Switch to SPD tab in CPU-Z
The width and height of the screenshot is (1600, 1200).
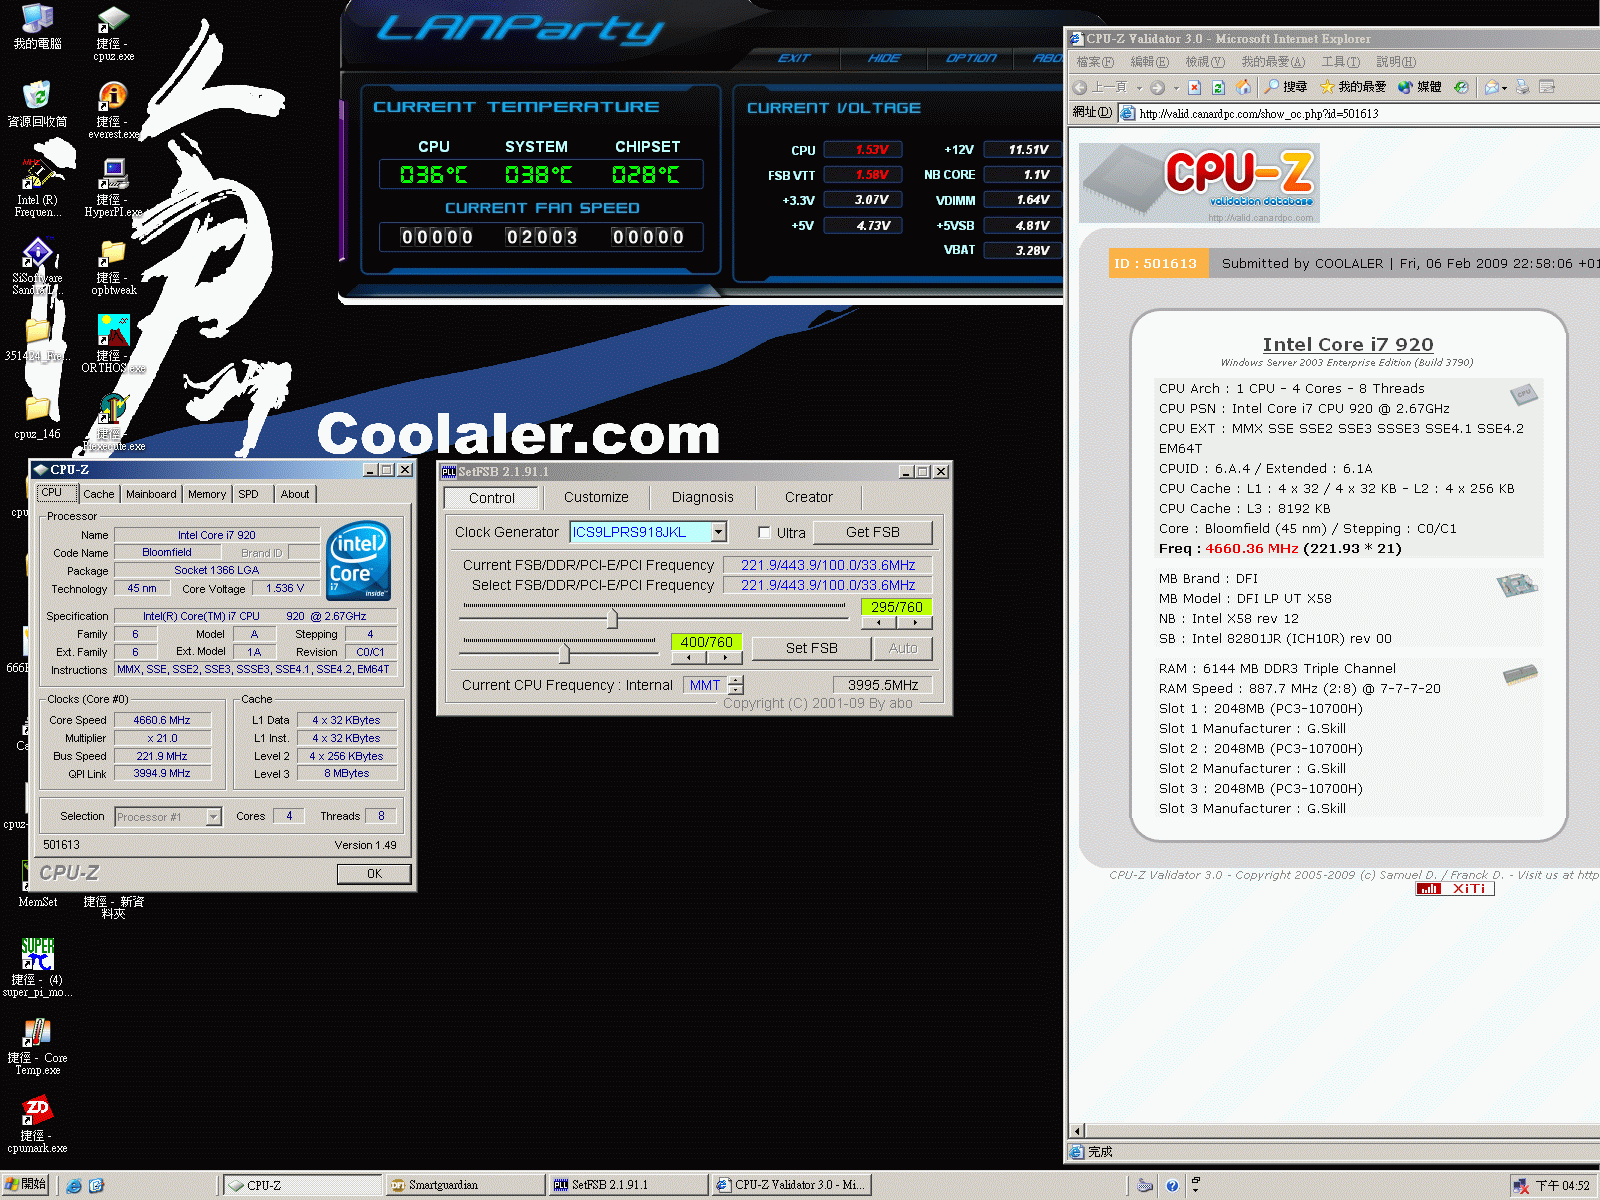click(x=248, y=494)
